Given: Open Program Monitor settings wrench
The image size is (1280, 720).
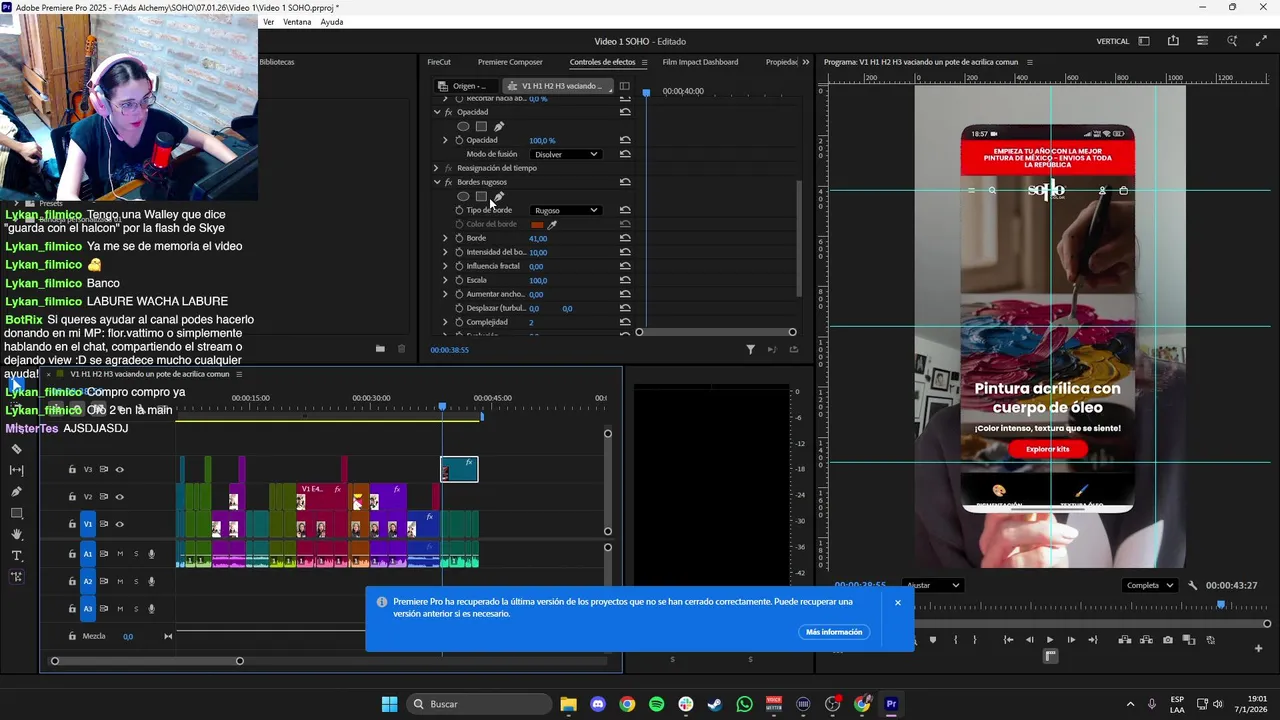Looking at the screenshot, I should [1192, 585].
